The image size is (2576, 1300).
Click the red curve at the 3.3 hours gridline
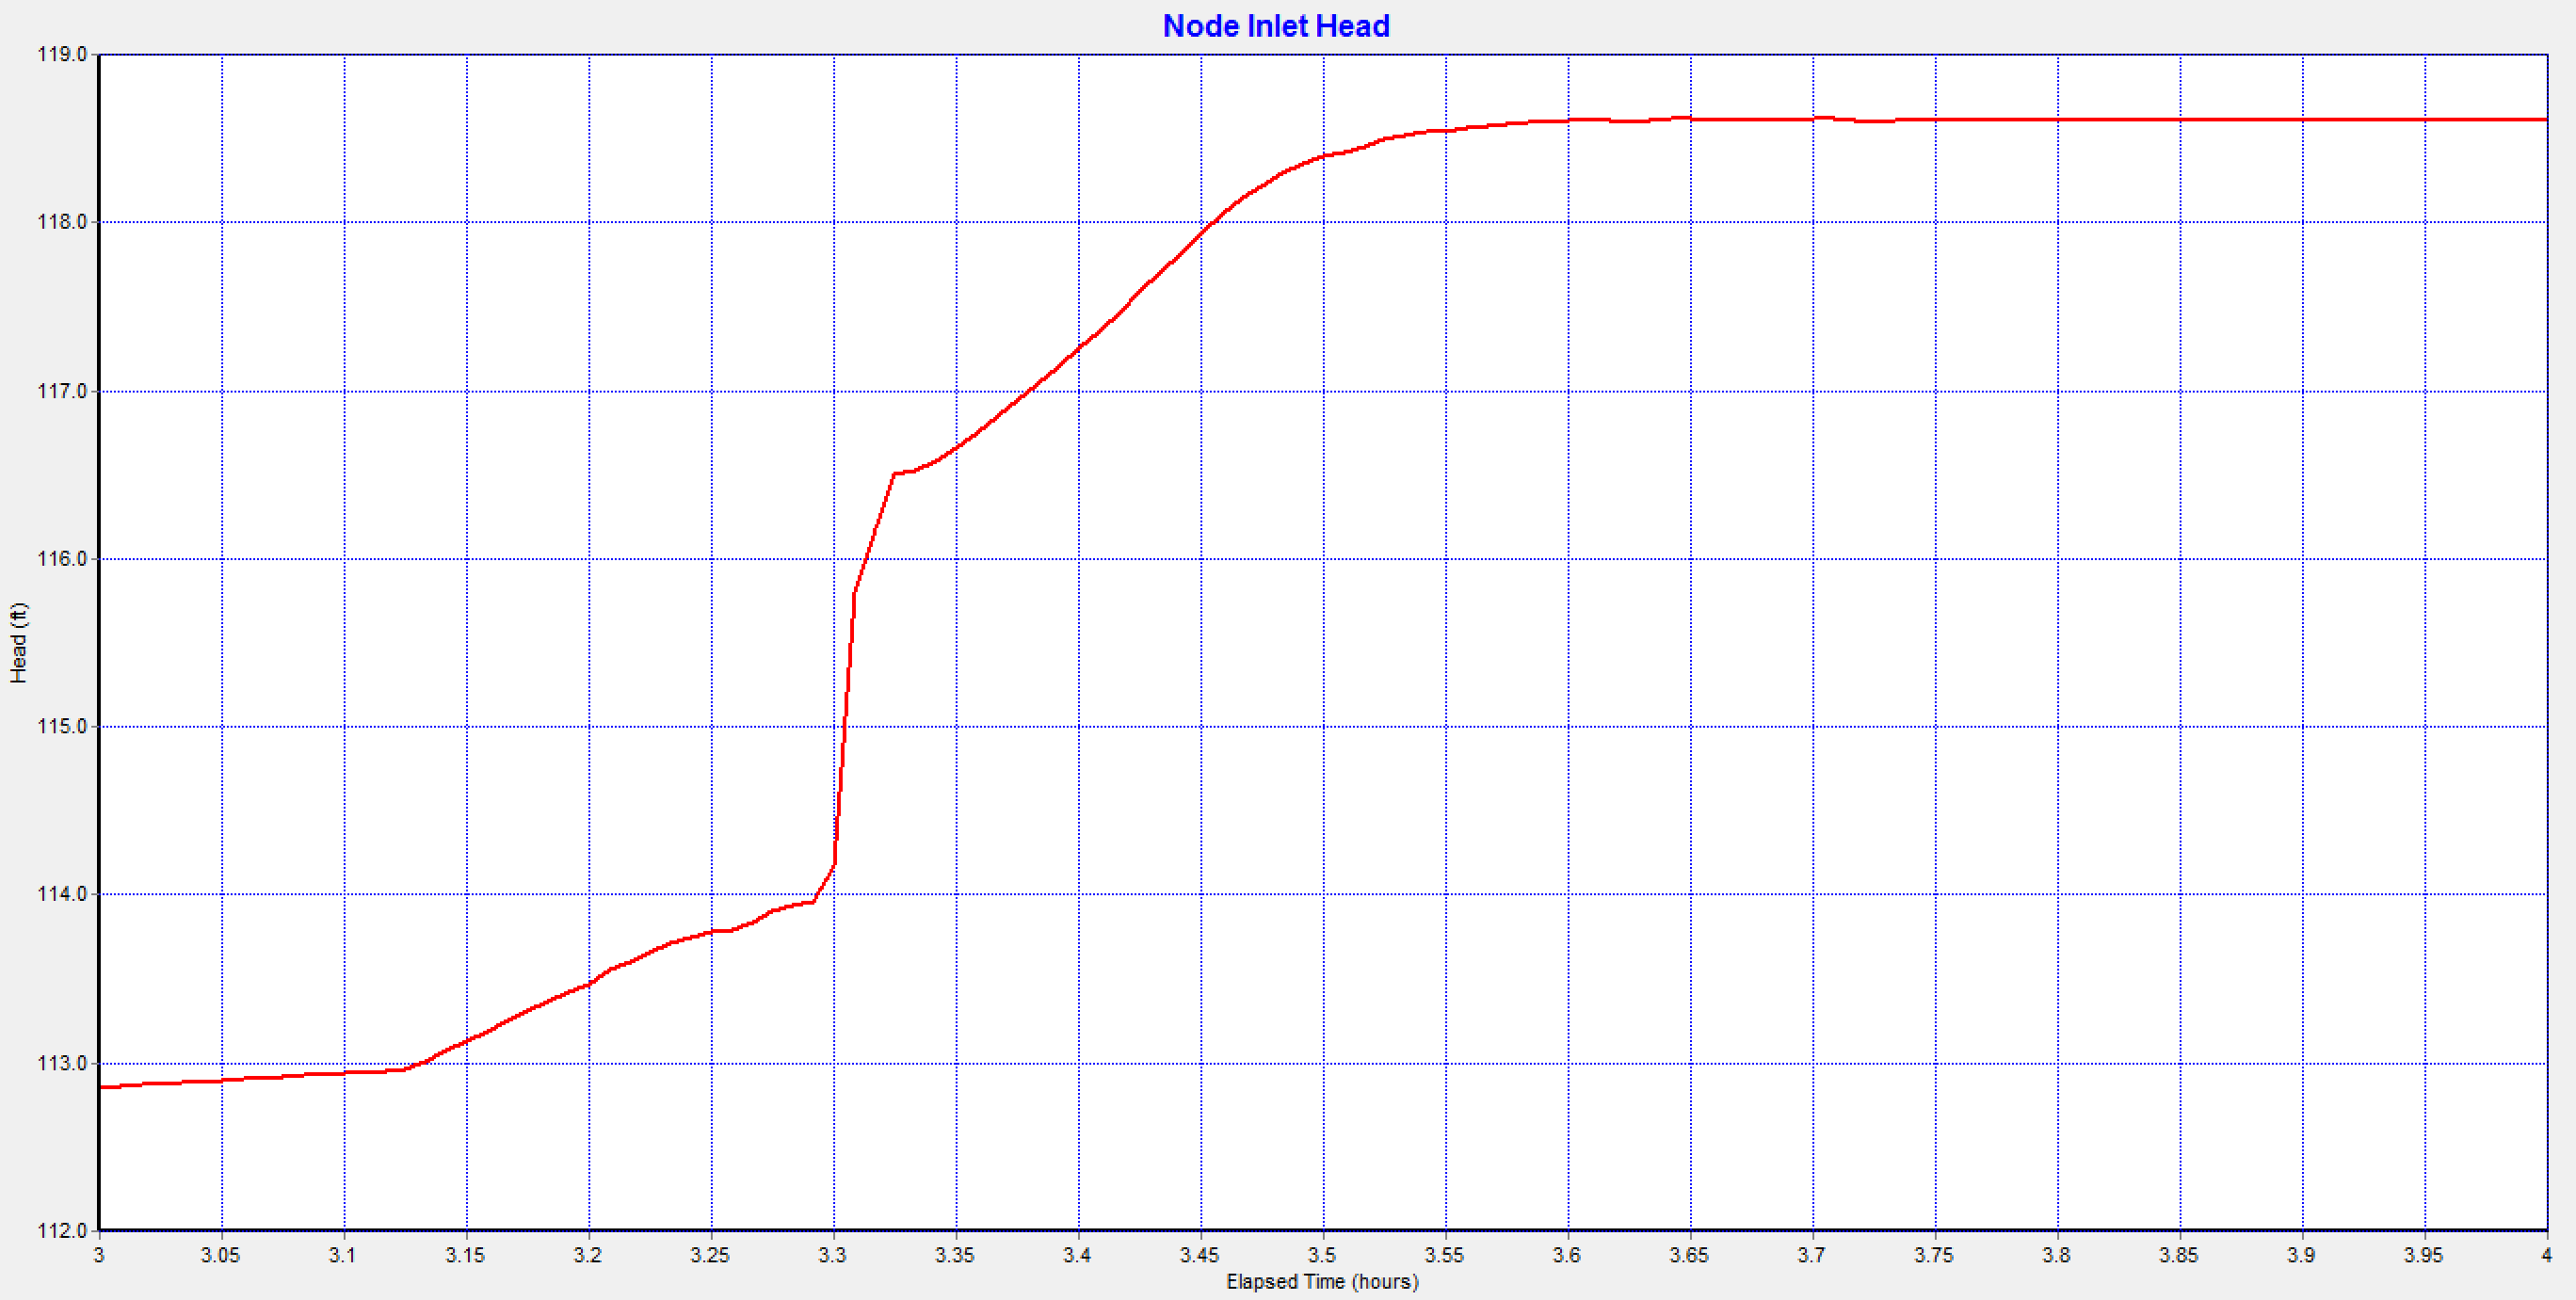(834, 864)
